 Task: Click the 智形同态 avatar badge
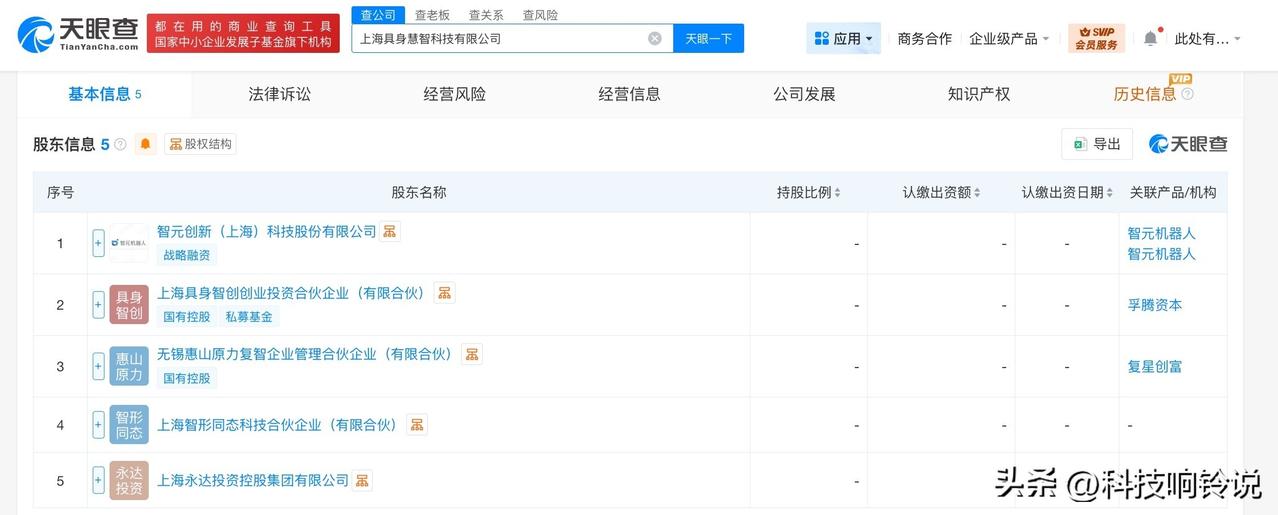pos(129,425)
